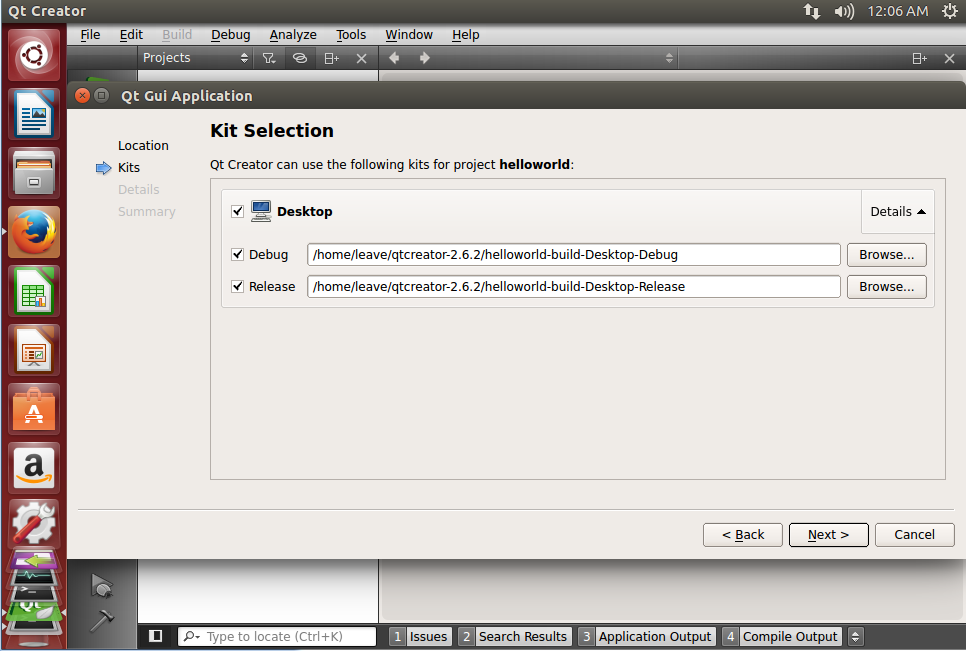
Task: Close the Projects side pane
Action: coord(362,59)
